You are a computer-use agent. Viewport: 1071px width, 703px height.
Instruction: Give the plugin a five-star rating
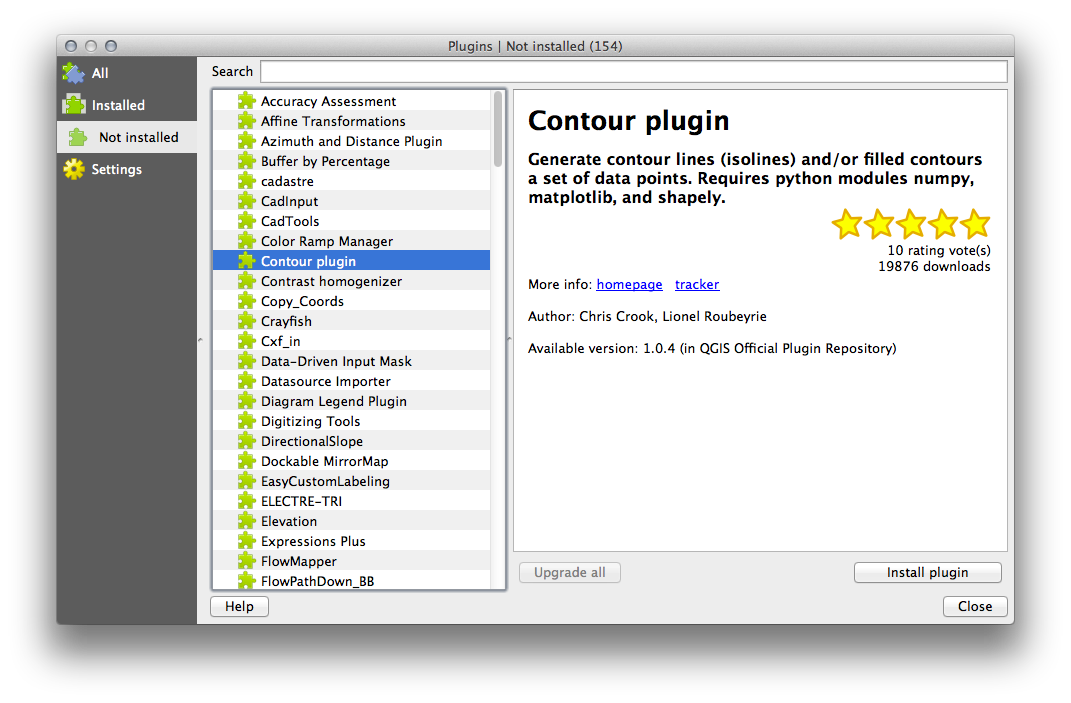coord(975,223)
